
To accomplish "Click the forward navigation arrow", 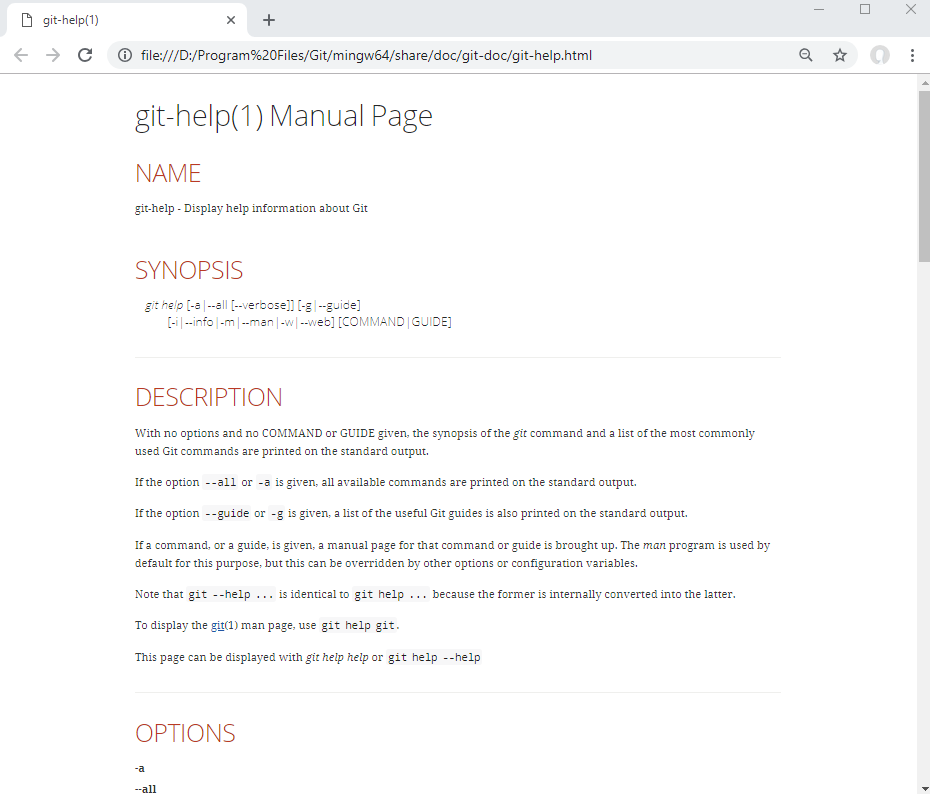I will 53,55.
